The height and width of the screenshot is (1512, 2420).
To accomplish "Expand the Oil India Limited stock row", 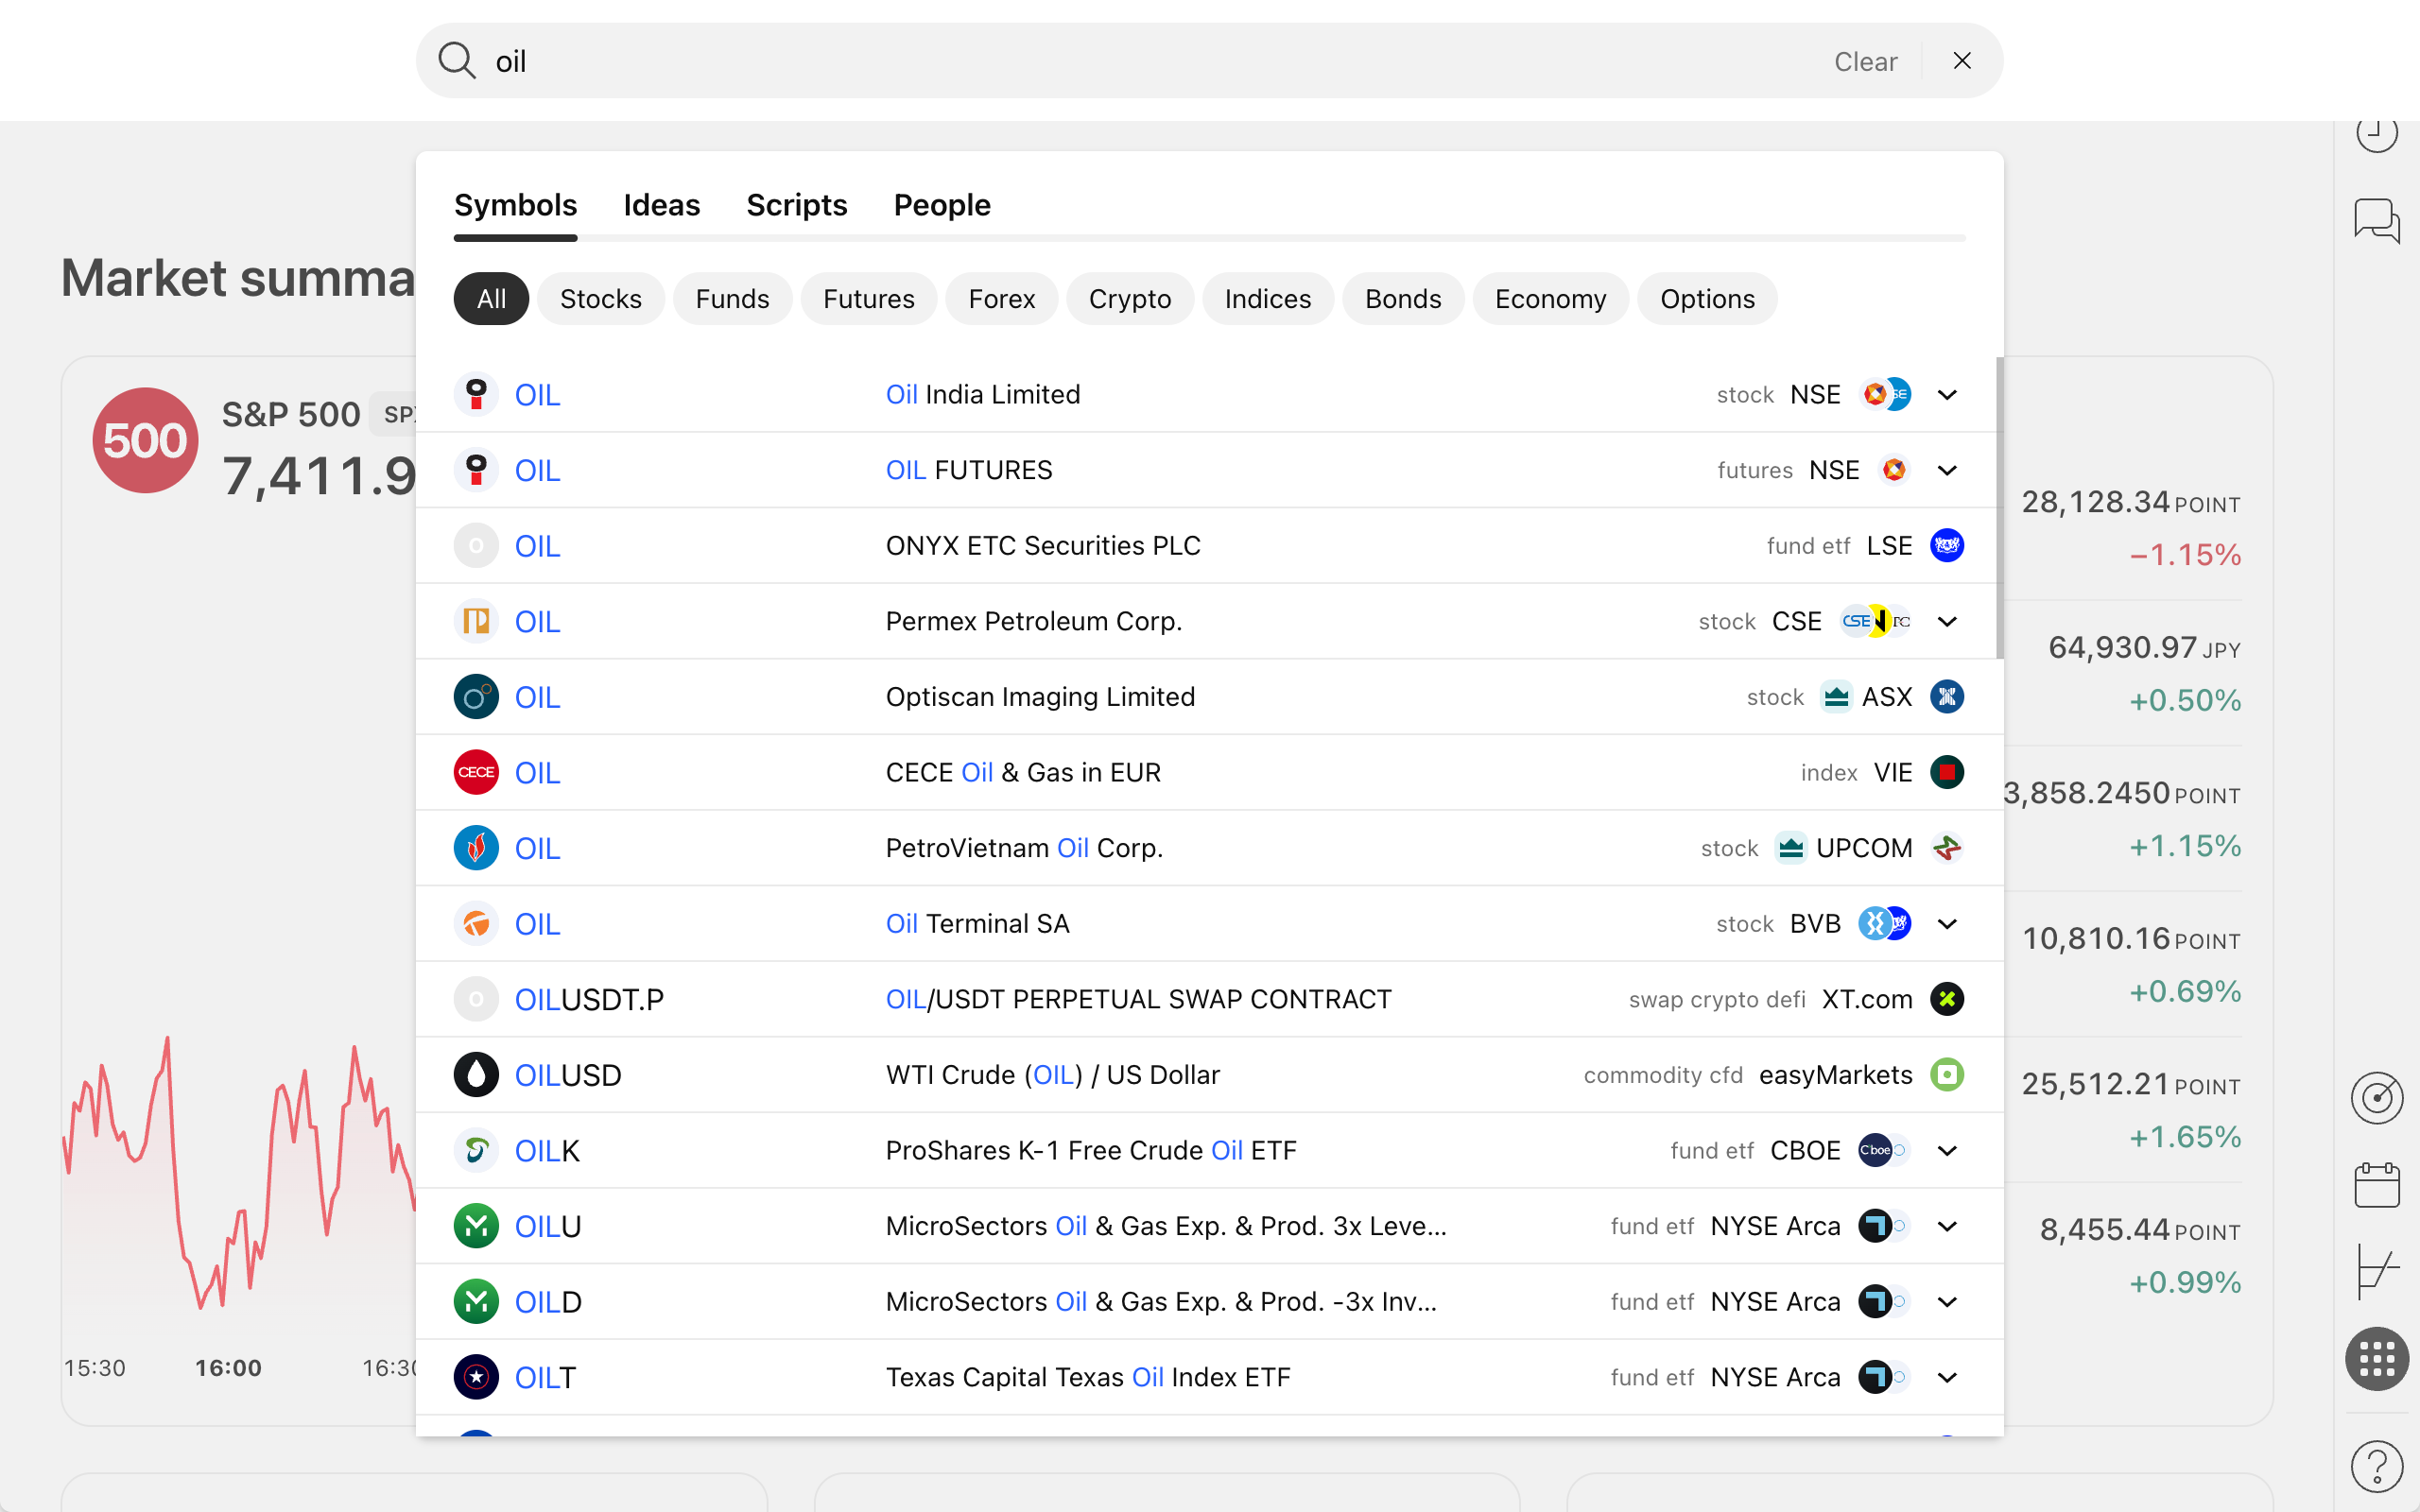I will click(1947, 395).
